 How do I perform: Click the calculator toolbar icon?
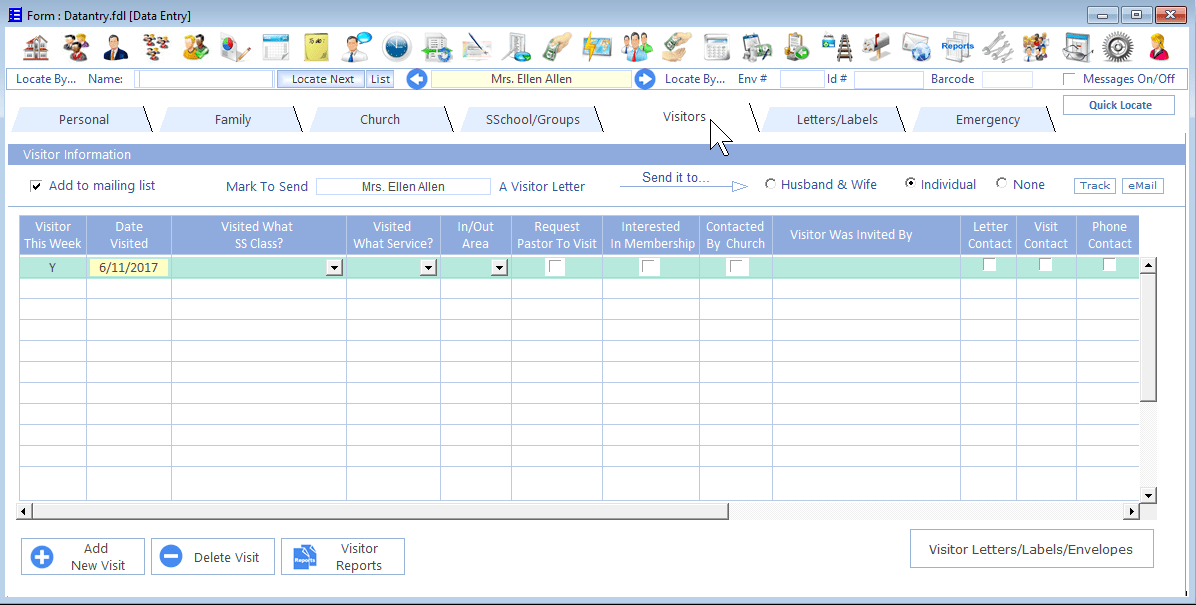tap(716, 47)
